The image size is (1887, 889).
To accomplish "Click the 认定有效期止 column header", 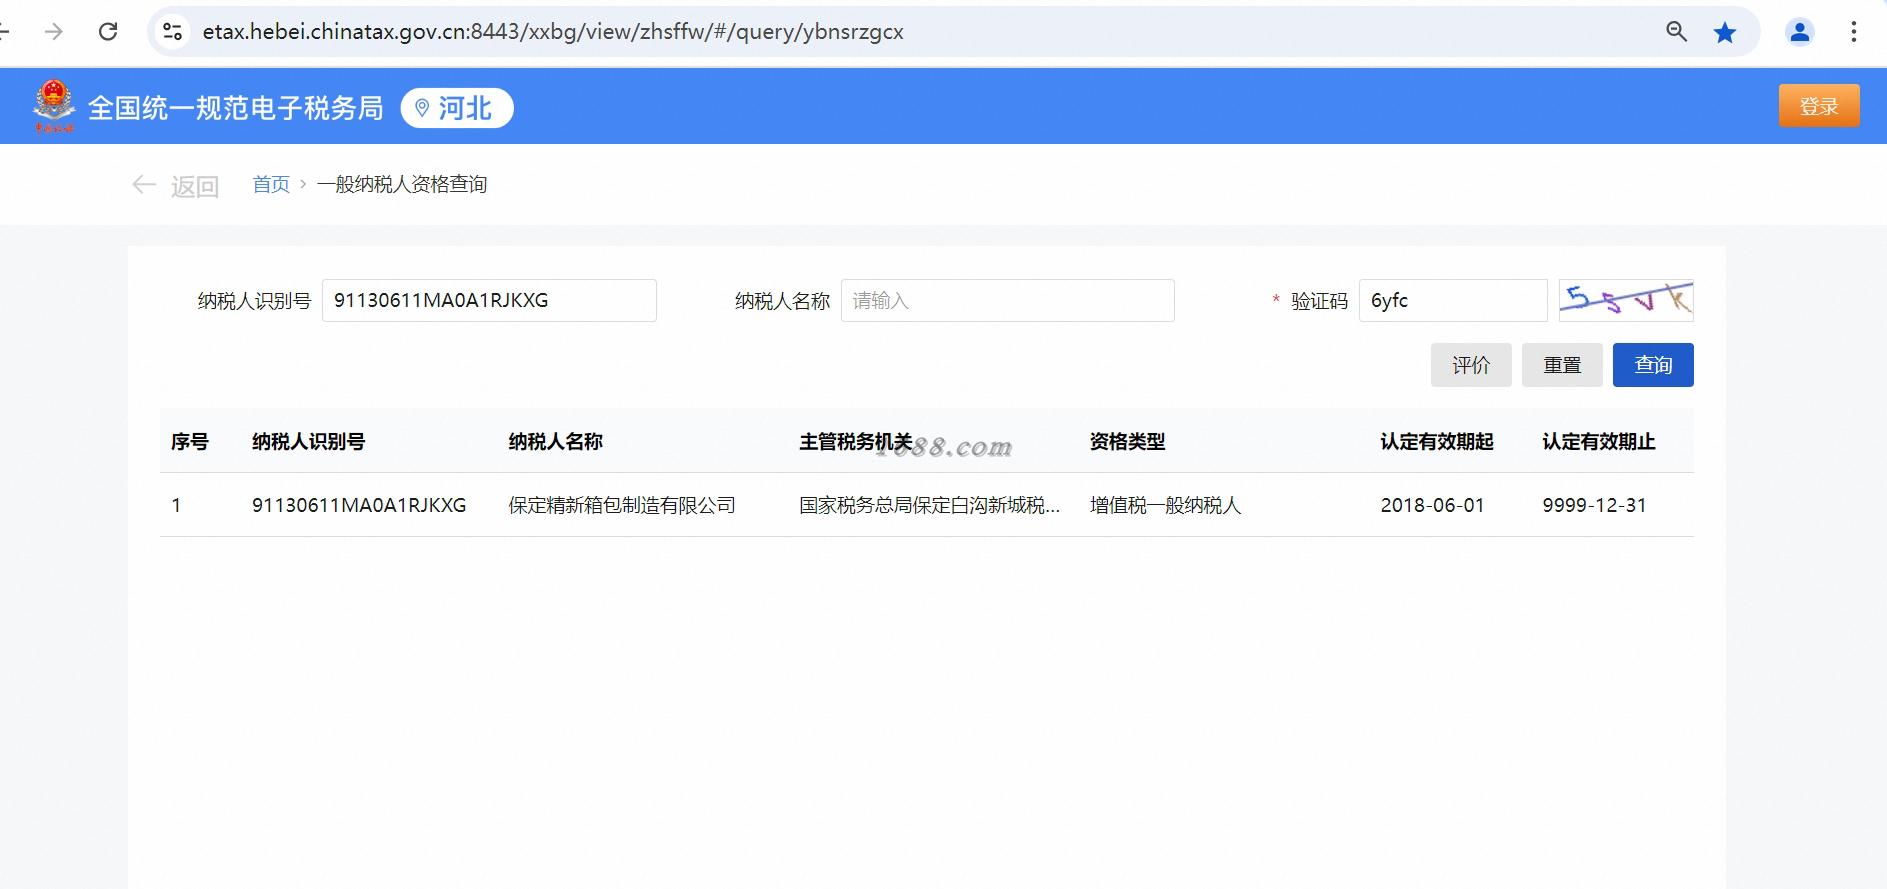I will click(1599, 441).
